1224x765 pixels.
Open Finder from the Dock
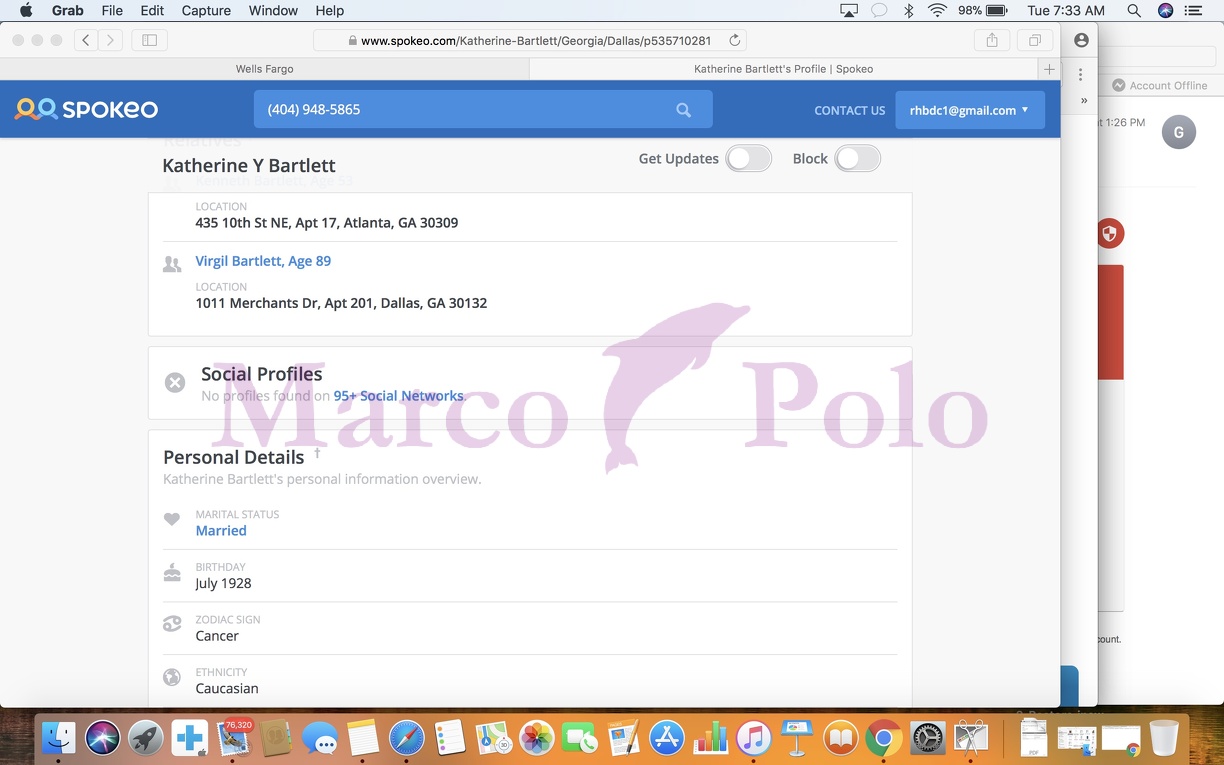(59, 739)
